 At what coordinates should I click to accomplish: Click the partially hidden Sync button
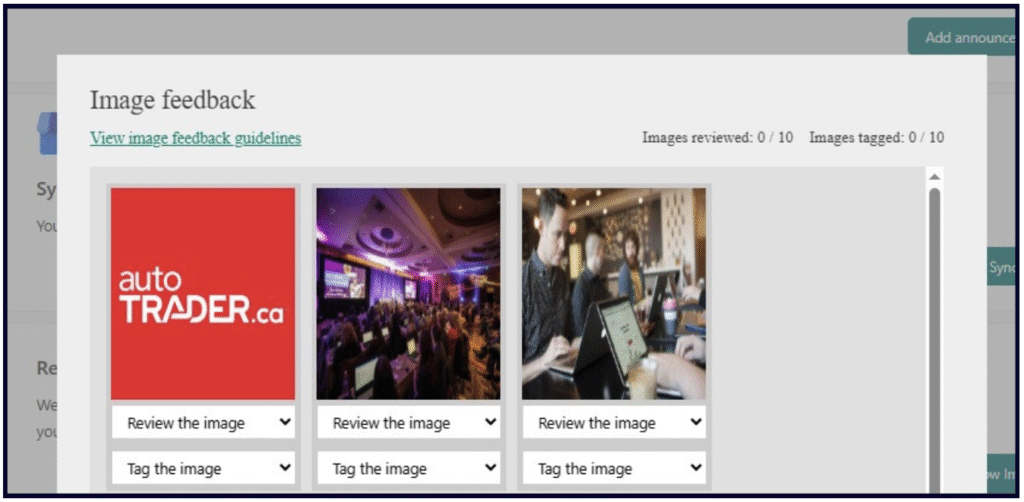click(x=1000, y=267)
